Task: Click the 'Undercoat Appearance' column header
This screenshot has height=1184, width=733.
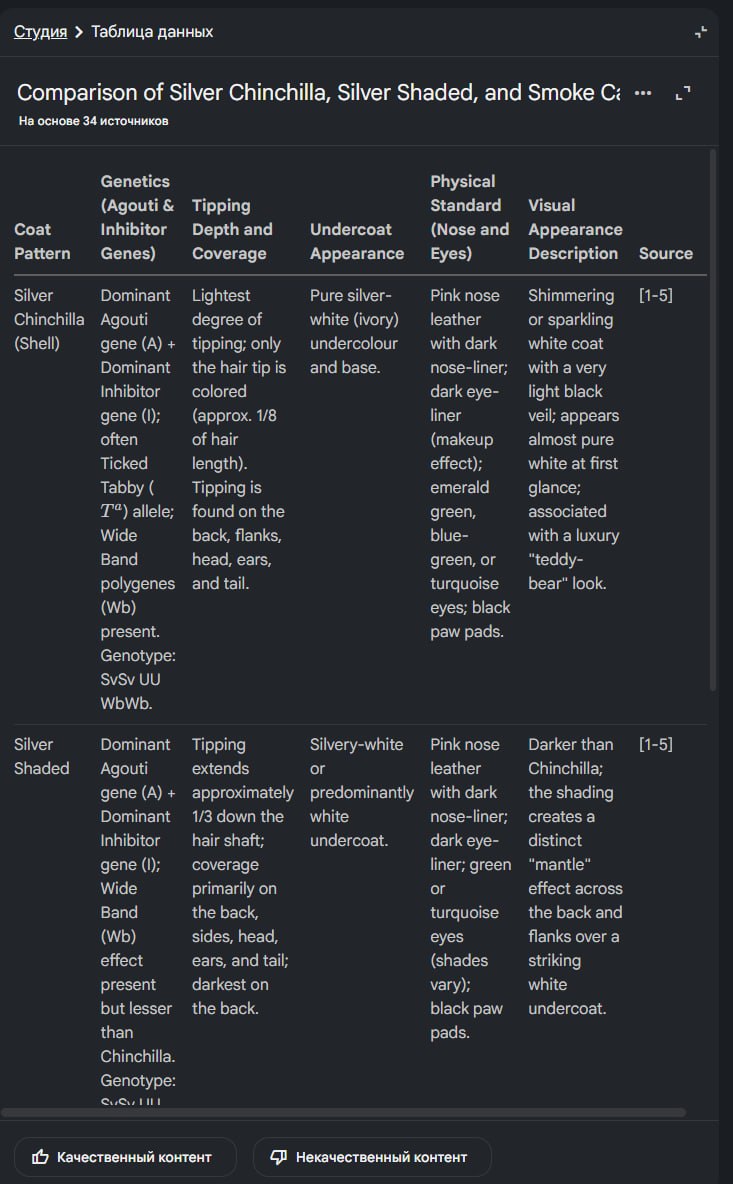Action: click(x=356, y=241)
